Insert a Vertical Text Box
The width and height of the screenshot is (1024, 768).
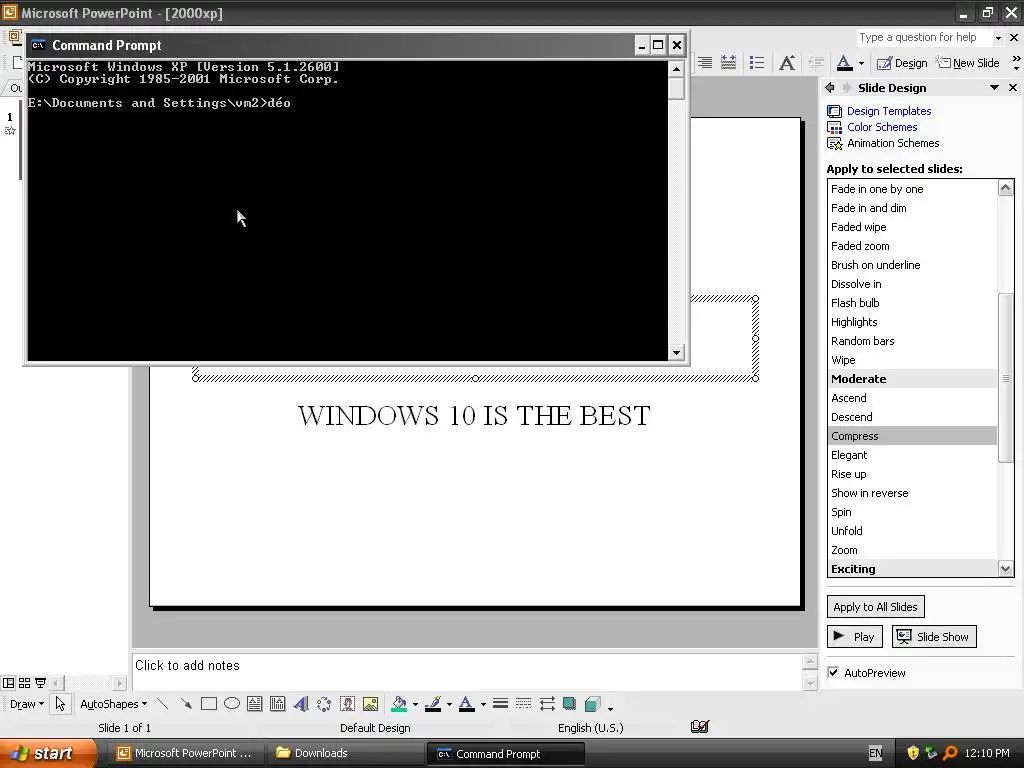click(x=278, y=704)
